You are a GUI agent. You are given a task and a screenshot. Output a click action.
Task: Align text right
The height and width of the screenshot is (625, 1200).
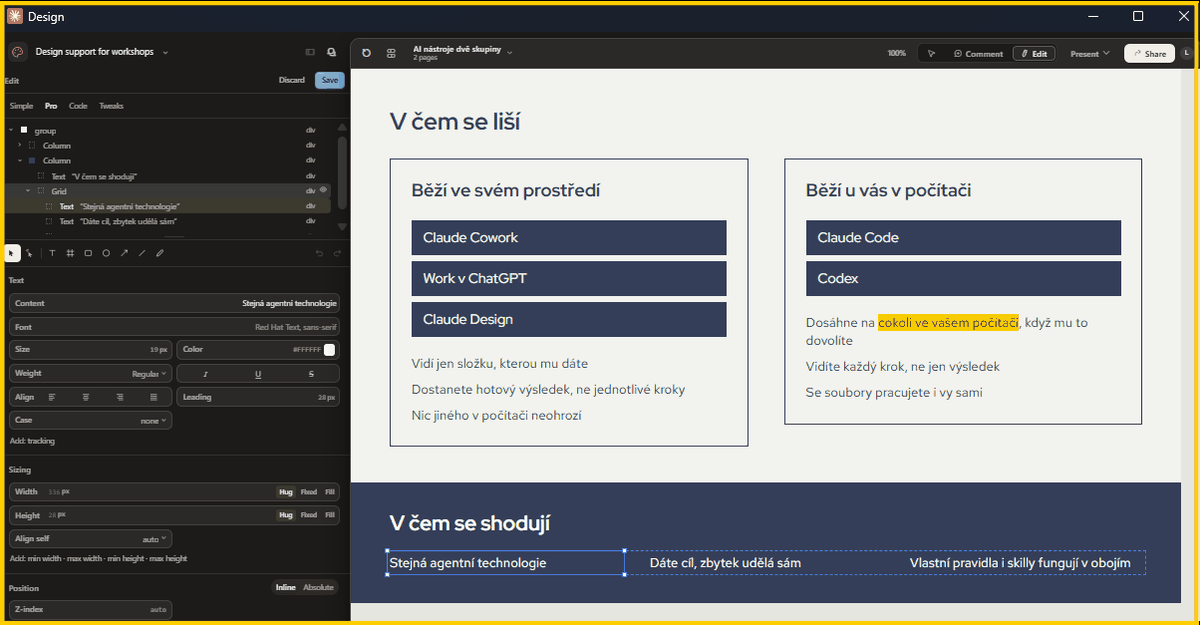coord(120,397)
